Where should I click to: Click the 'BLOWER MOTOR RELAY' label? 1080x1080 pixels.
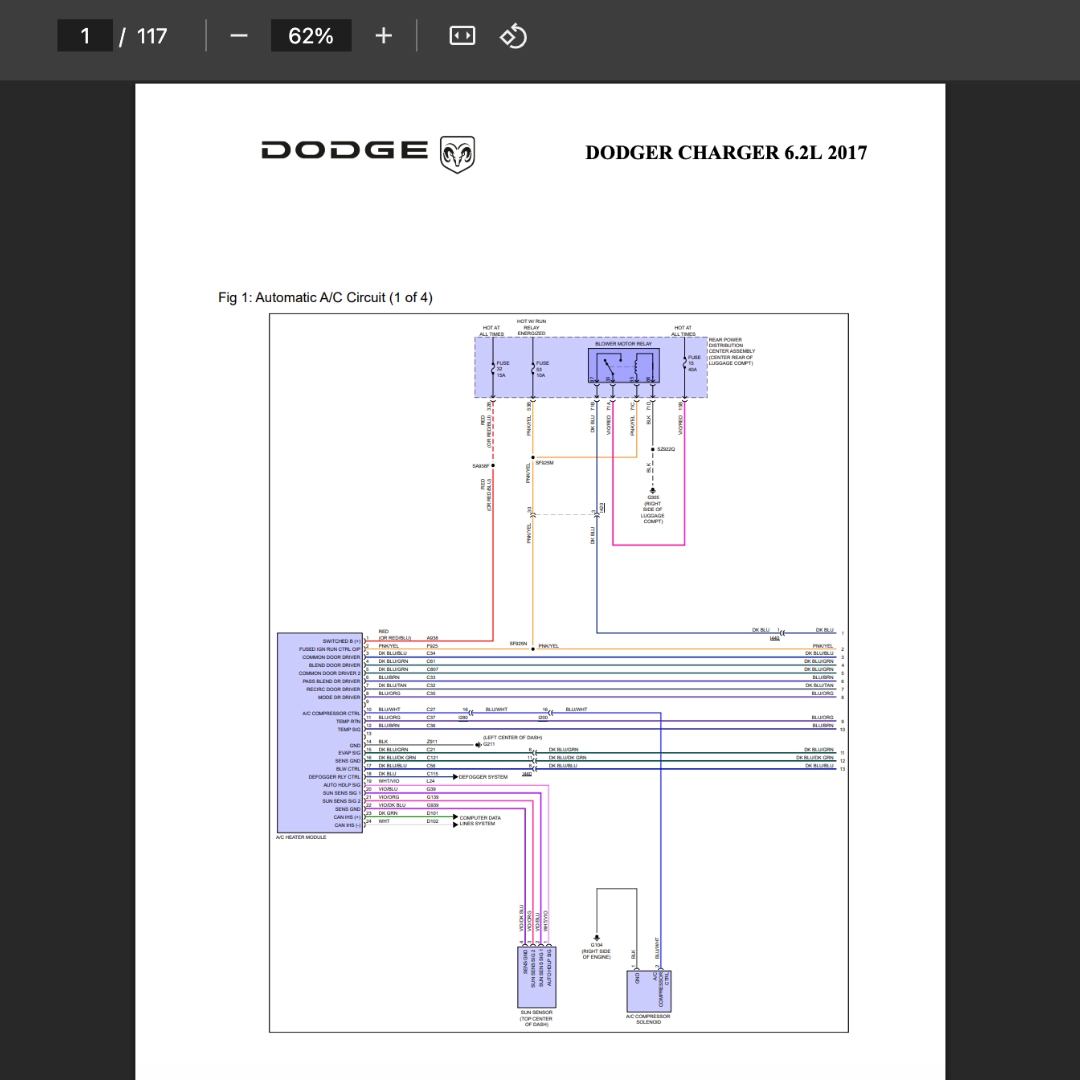(623, 344)
